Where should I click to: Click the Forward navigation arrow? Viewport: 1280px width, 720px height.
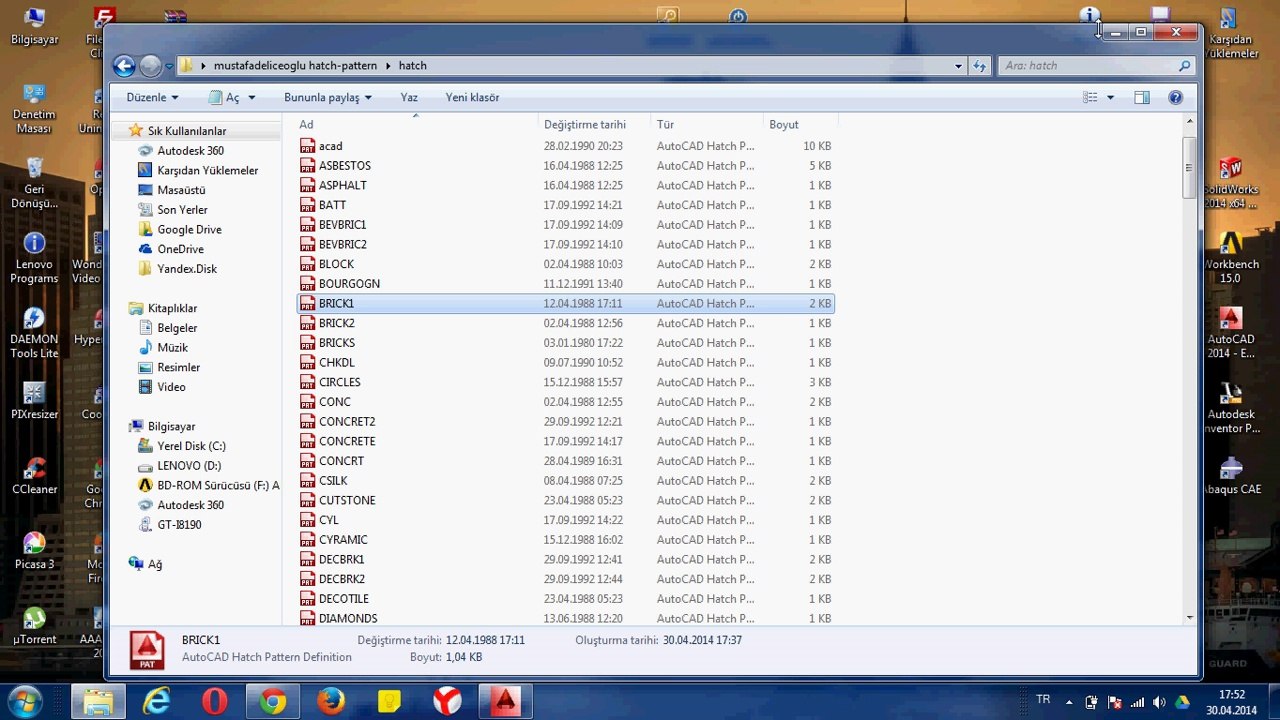pyautogui.click(x=150, y=66)
